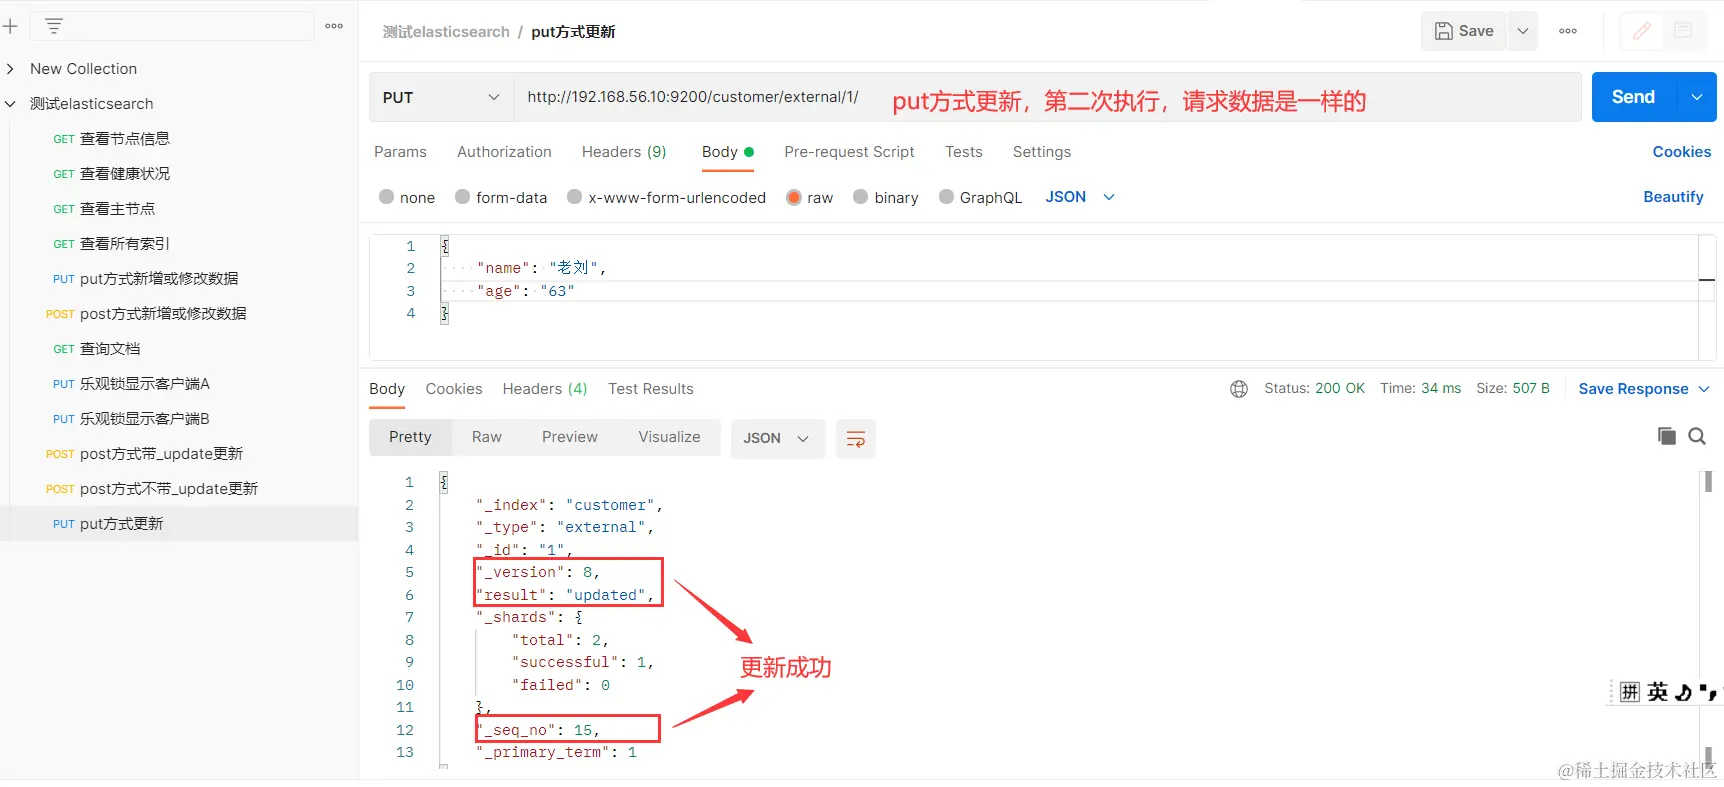Open the request three-dots menu beside Save
1724x787 pixels.
coord(1568,31)
